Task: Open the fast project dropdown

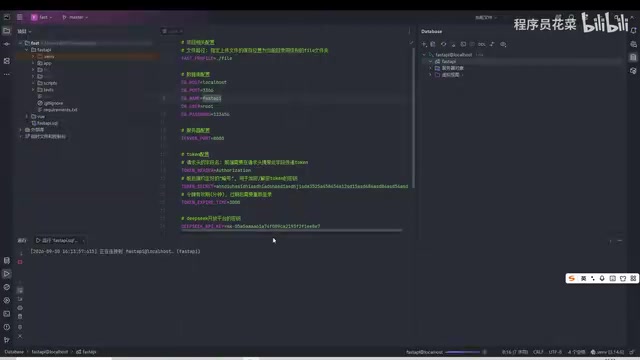Action: tap(42, 17)
